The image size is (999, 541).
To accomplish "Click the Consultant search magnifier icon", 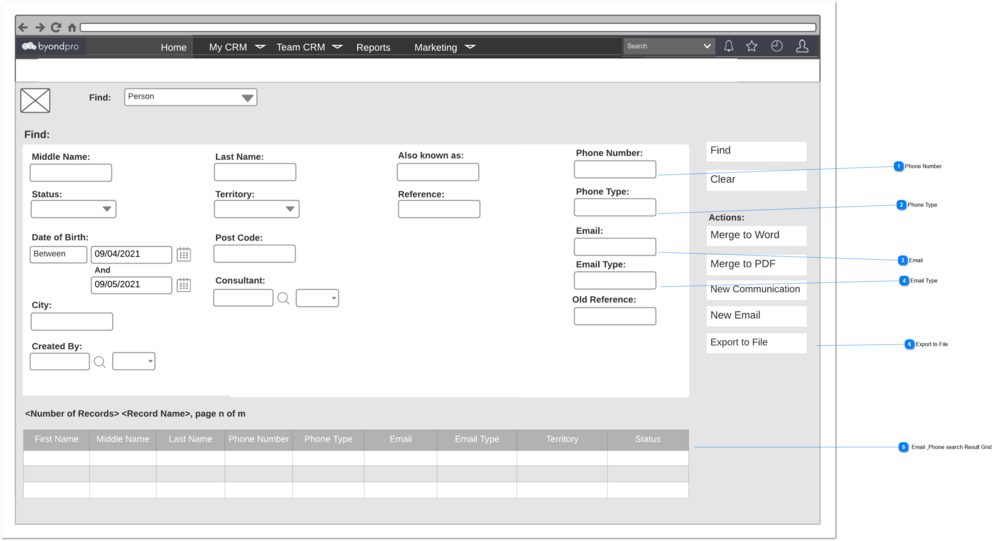I will (x=284, y=298).
